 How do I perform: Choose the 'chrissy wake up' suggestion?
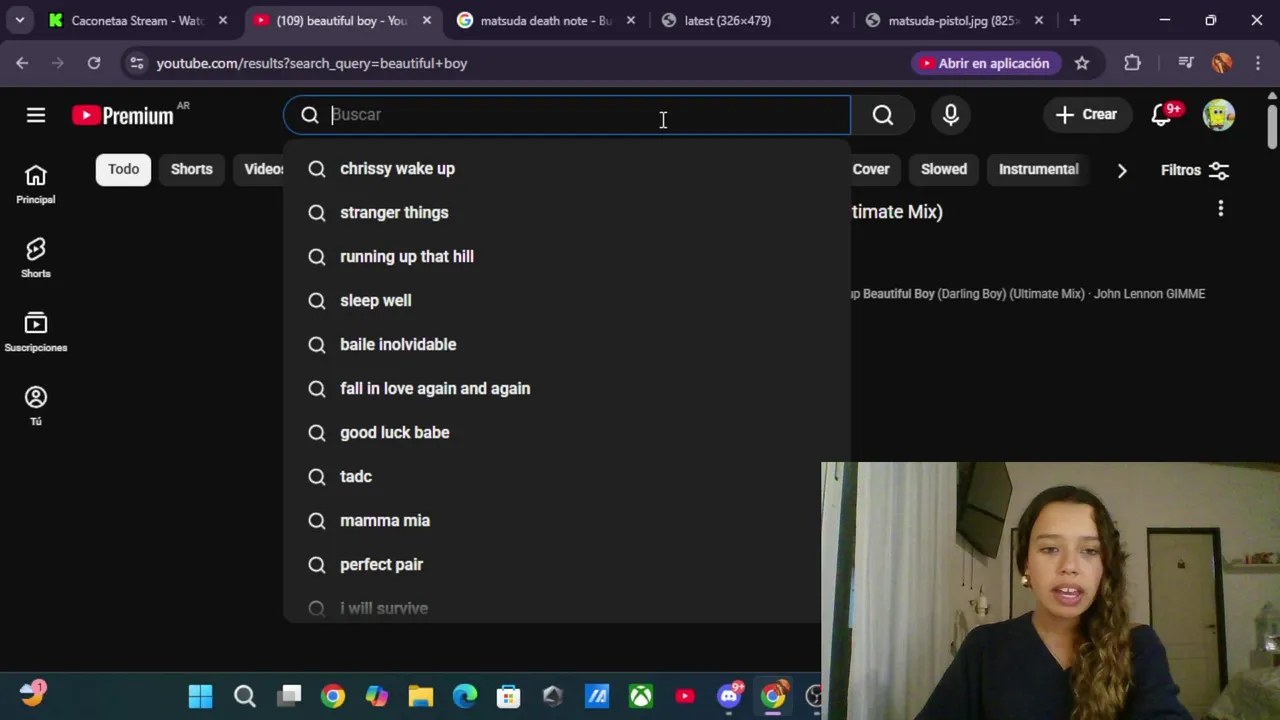(566, 168)
